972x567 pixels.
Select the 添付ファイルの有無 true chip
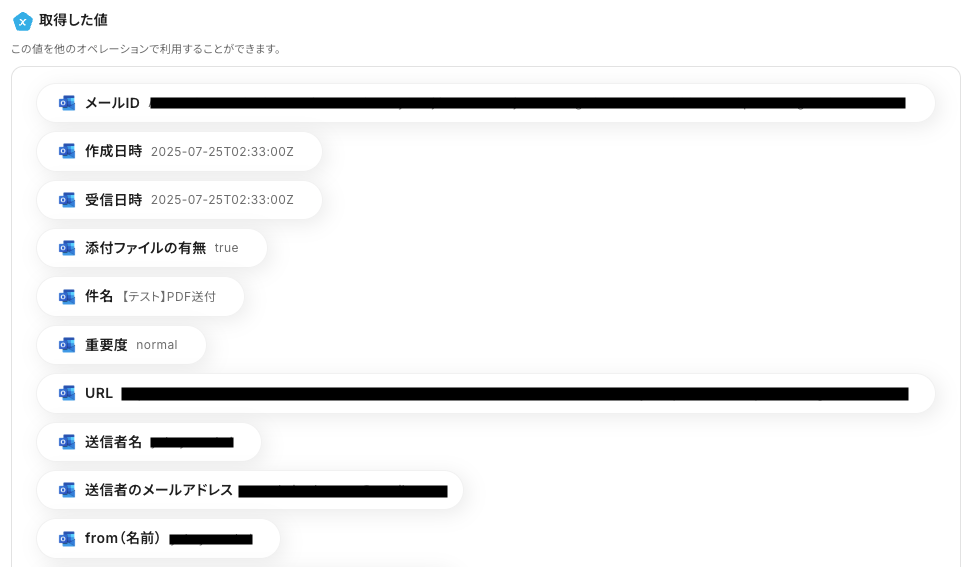point(152,248)
